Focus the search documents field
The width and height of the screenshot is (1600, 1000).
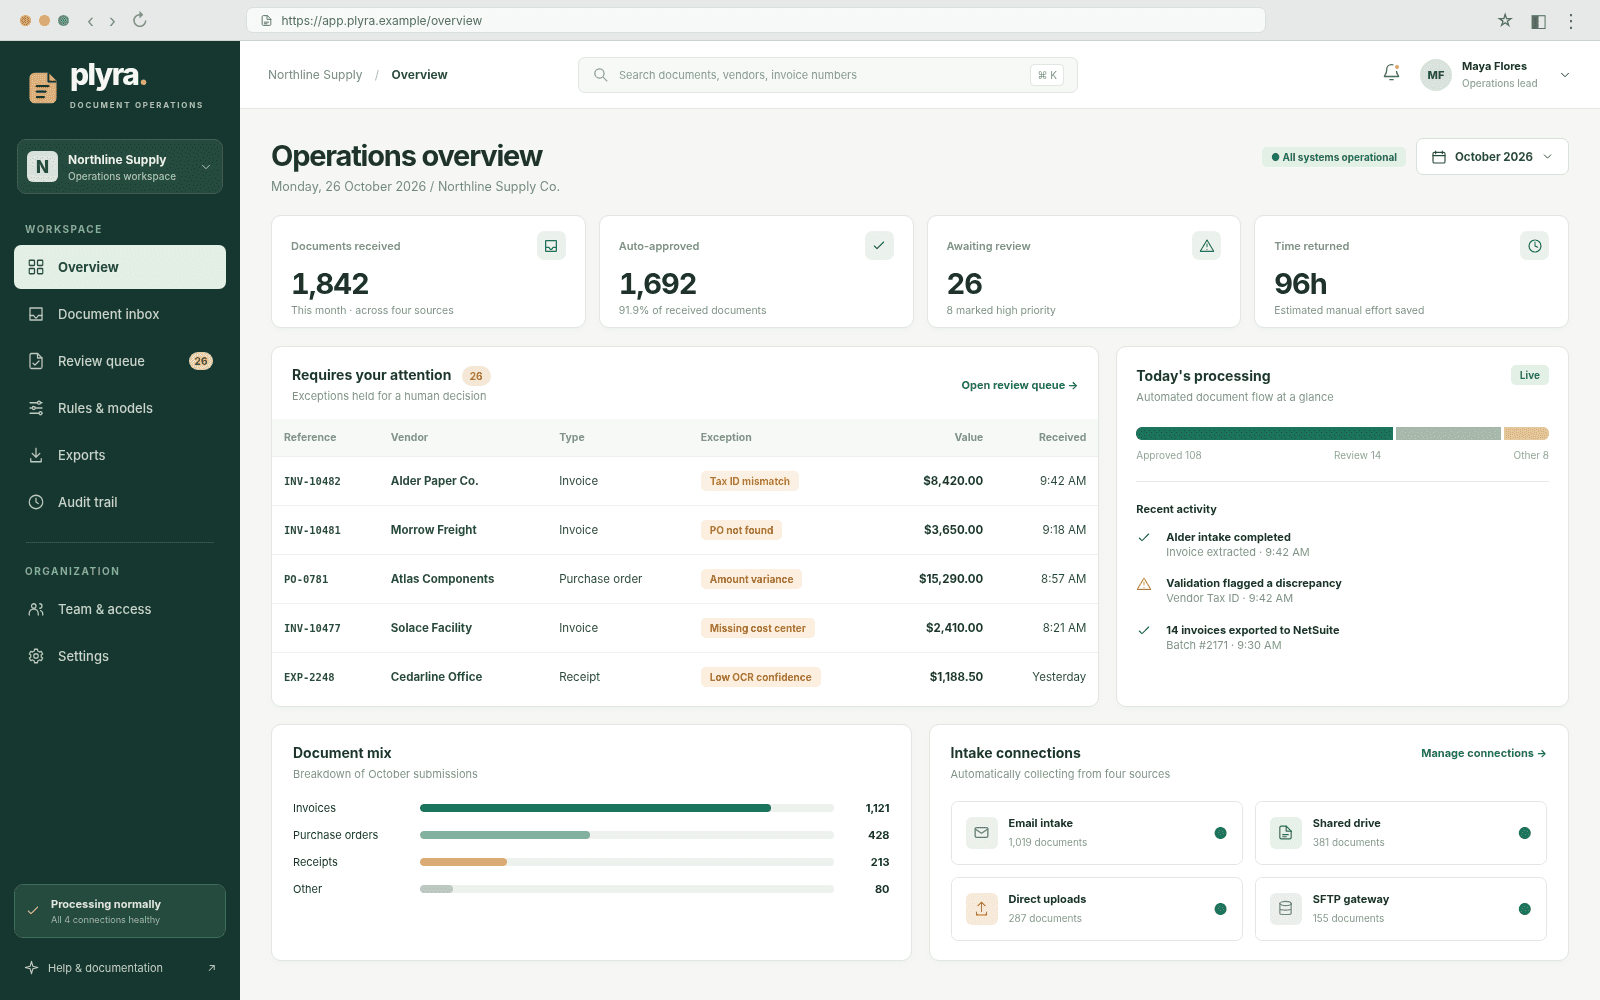pos(828,75)
